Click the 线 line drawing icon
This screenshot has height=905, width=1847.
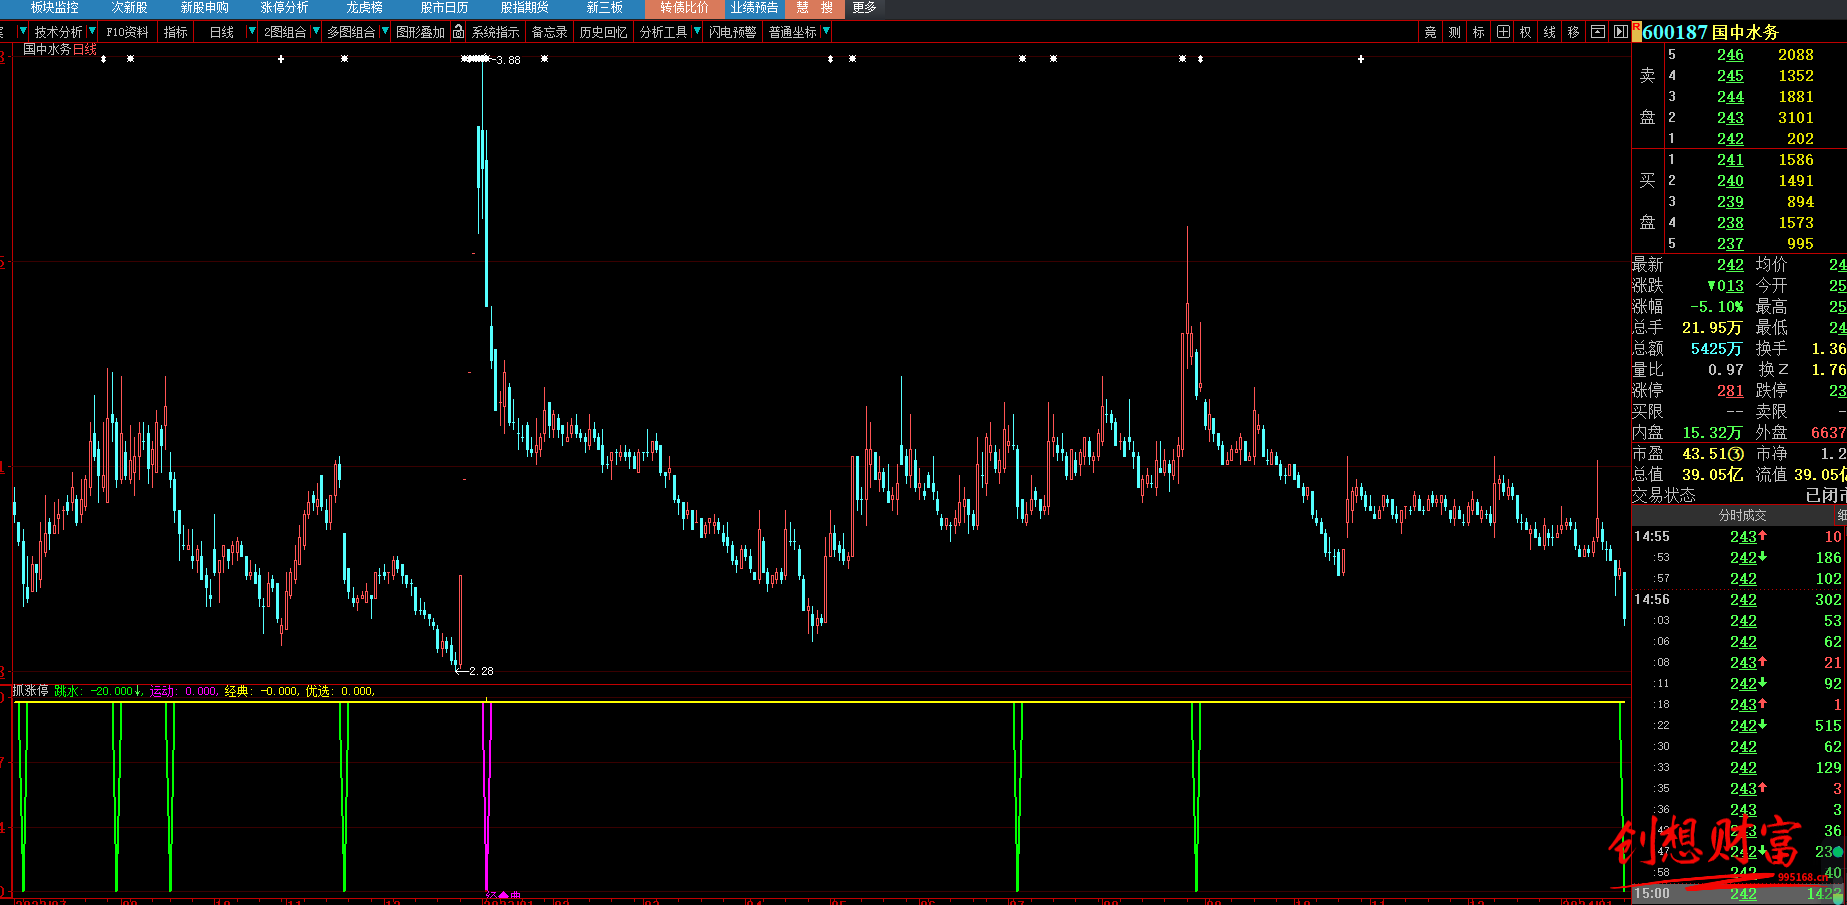[1550, 32]
